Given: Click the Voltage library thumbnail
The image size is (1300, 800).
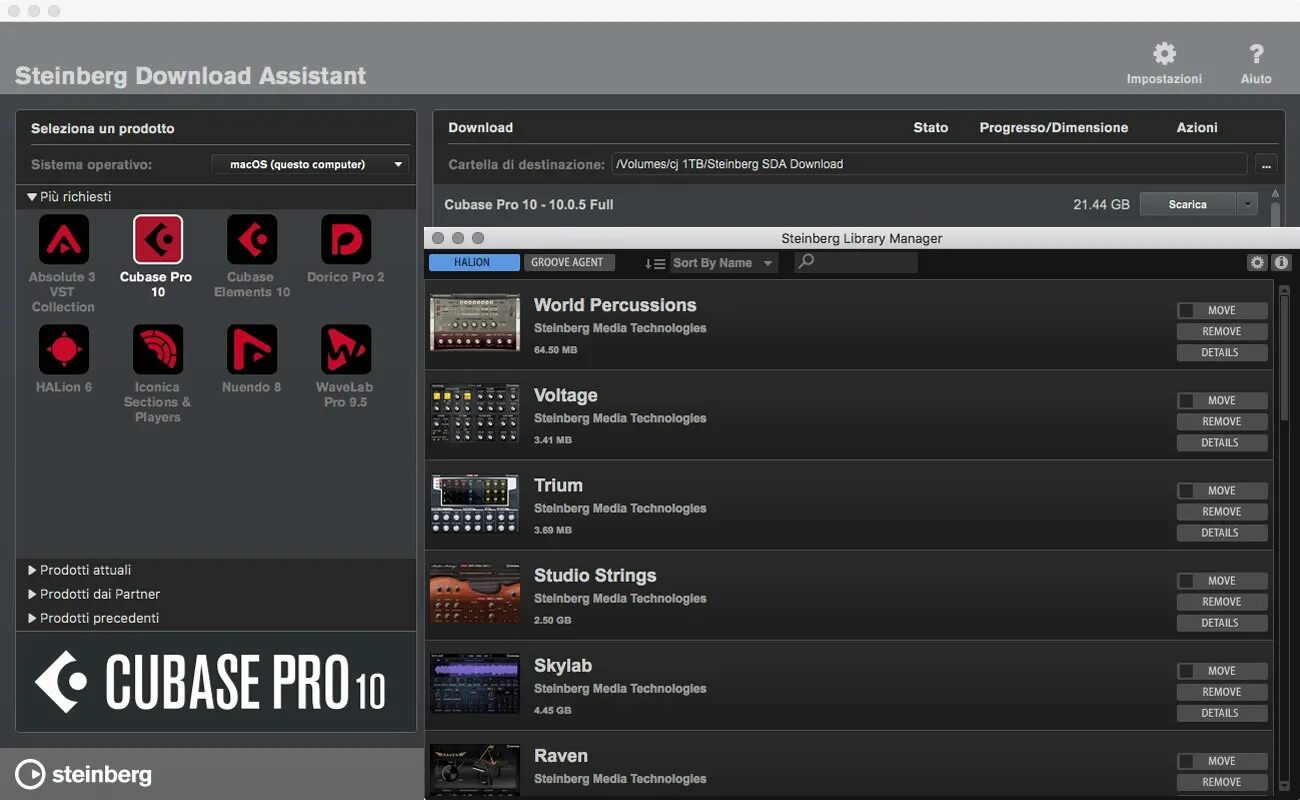Looking at the screenshot, I should 475,413.
